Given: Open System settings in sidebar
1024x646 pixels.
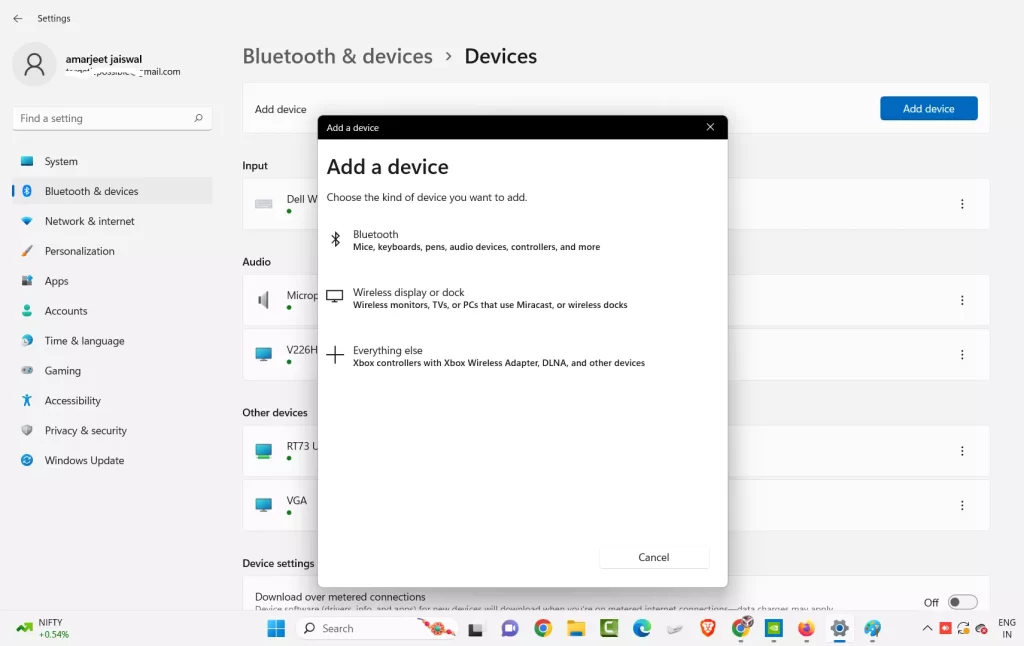Looking at the screenshot, I should [x=112, y=161].
